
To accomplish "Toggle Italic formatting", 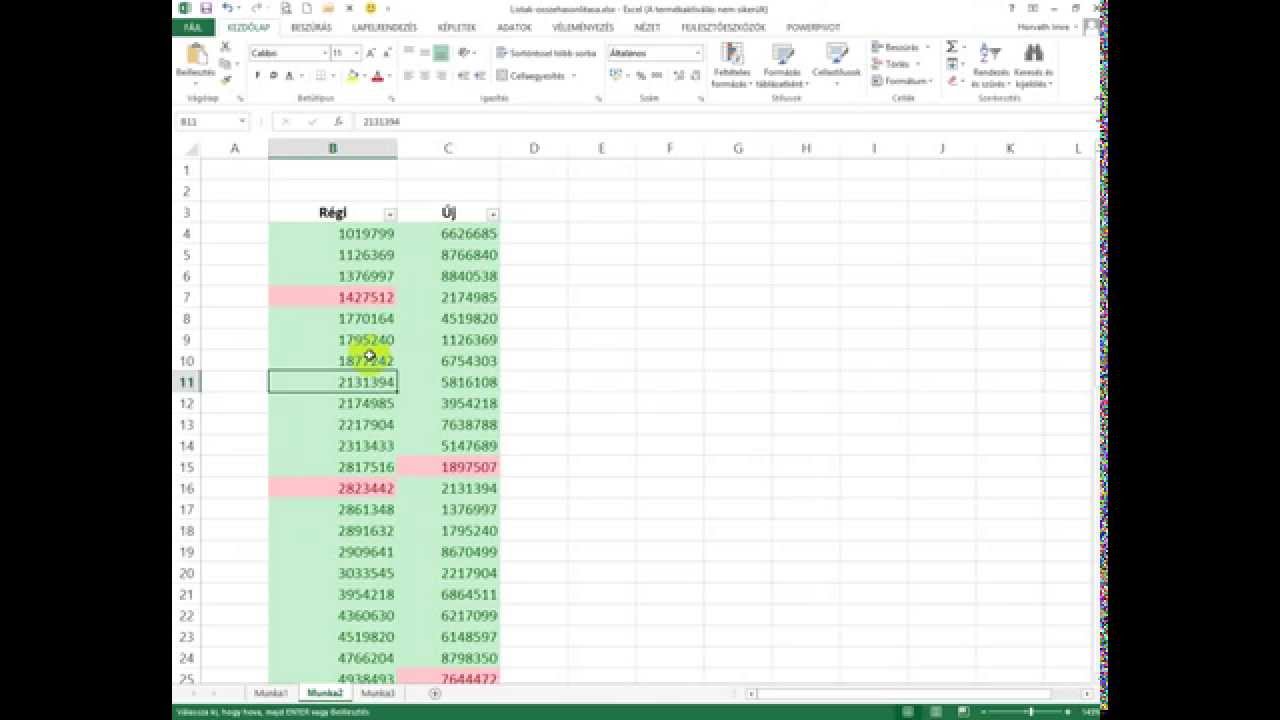I will (x=273, y=76).
